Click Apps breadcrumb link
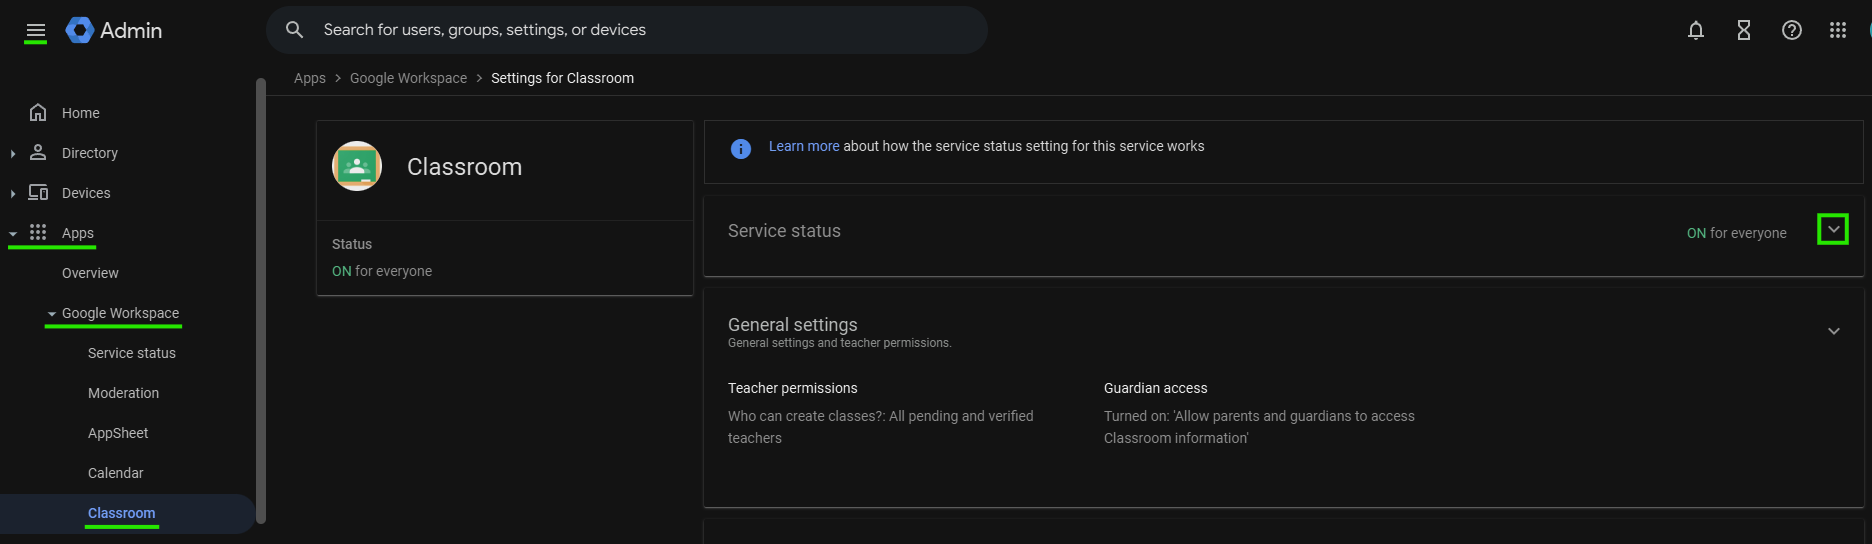The image size is (1872, 544). pos(310,78)
